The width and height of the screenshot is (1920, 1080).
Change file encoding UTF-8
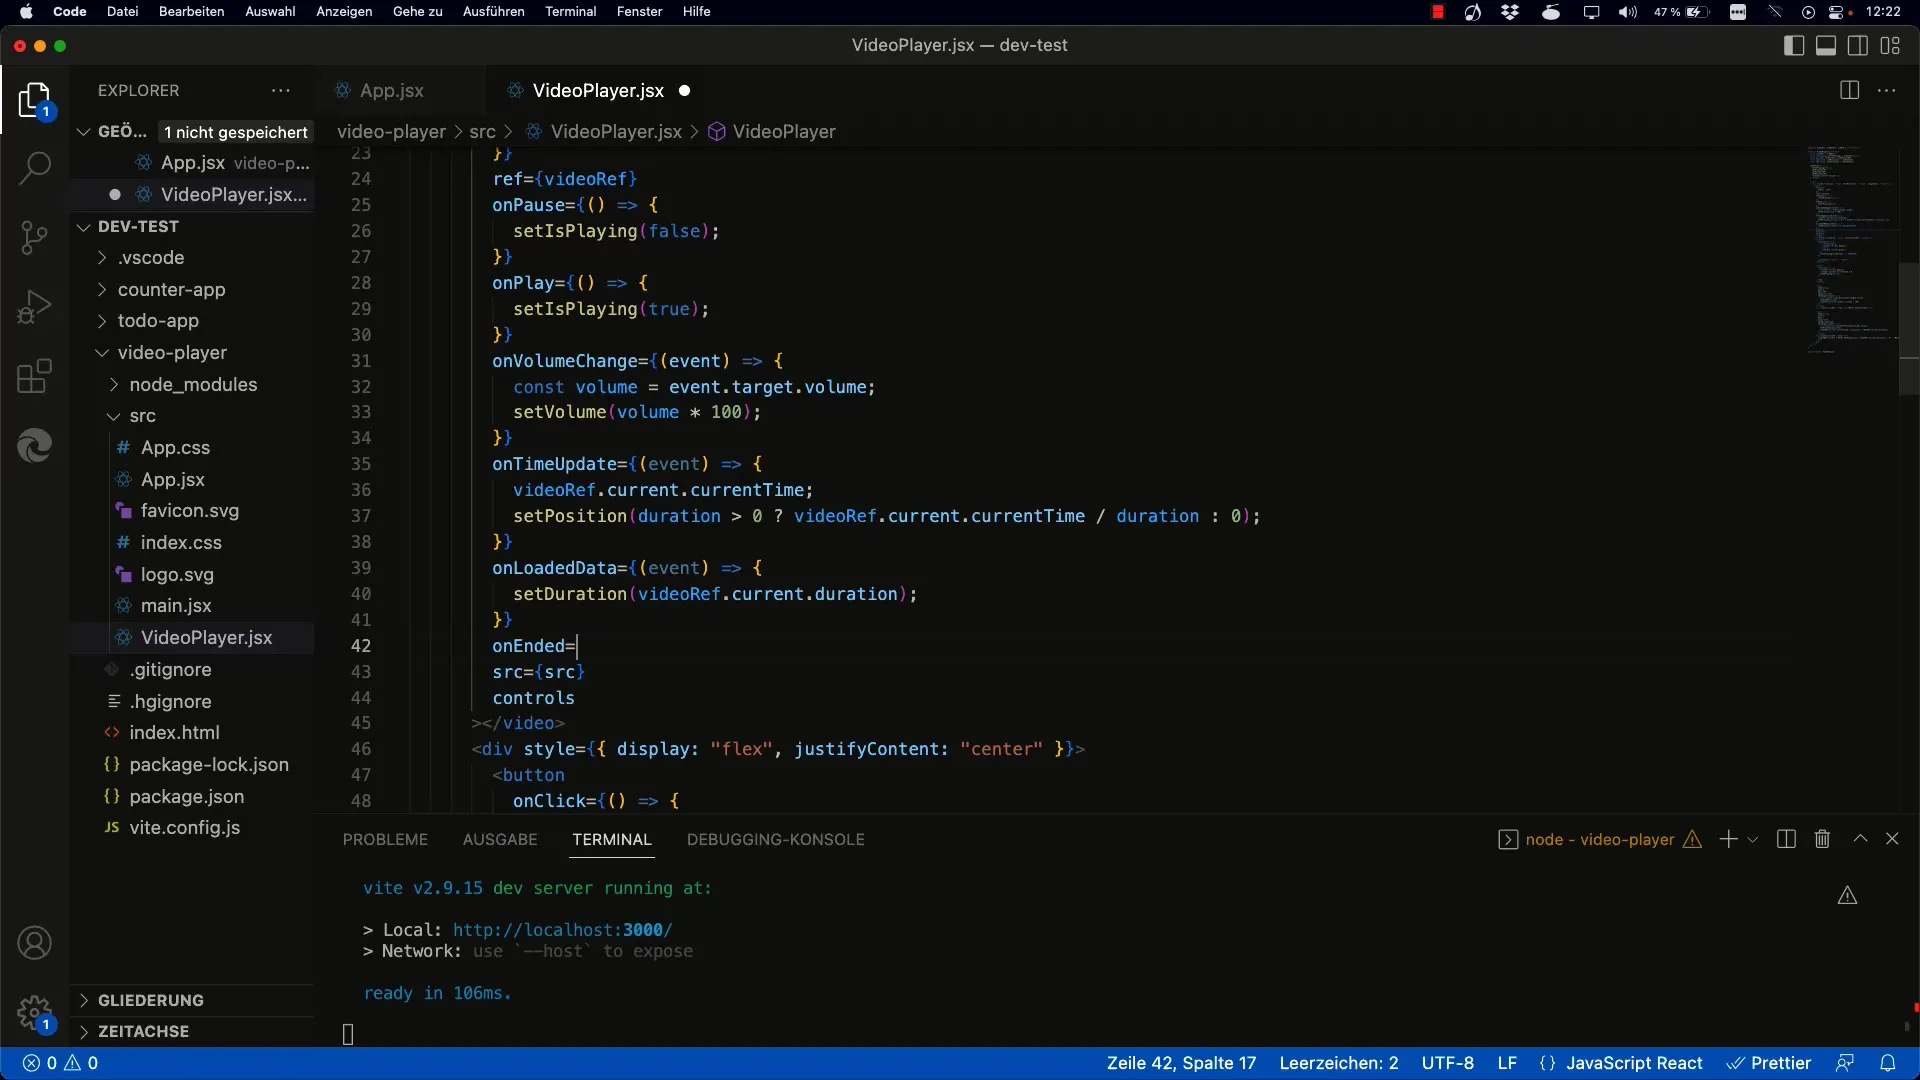(1447, 1063)
